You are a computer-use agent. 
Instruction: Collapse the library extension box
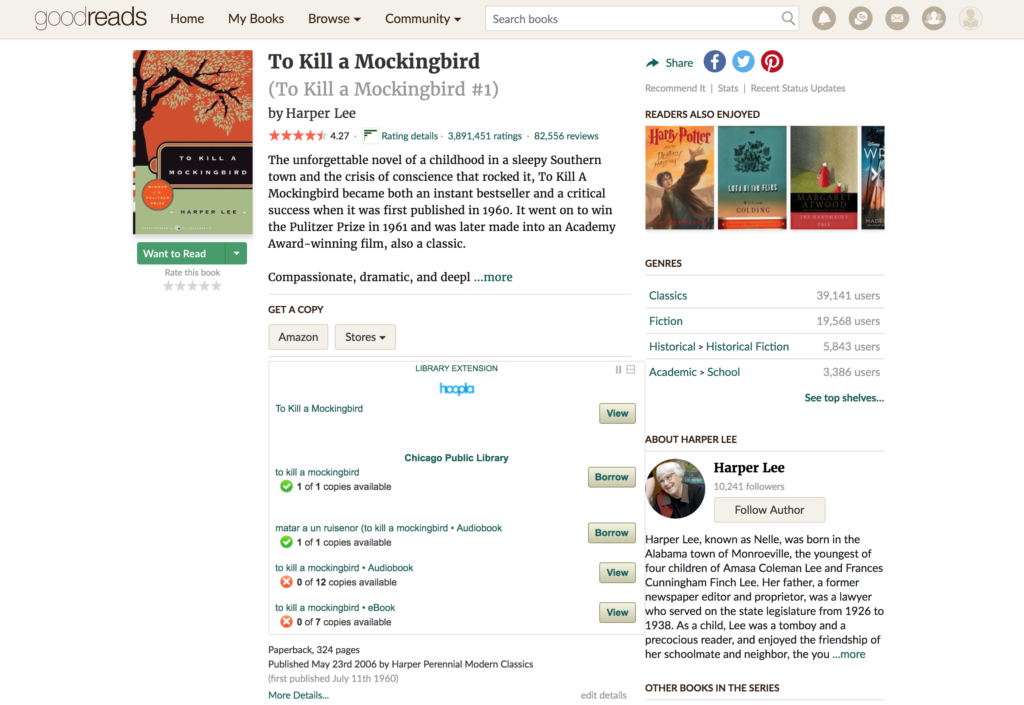pyautogui.click(x=631, y=369)
